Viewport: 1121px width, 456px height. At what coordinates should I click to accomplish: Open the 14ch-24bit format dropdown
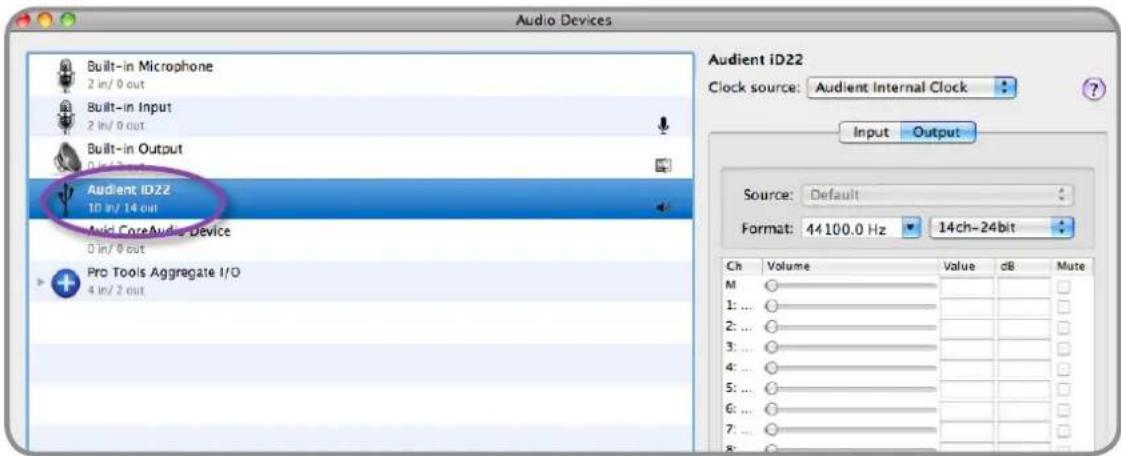tap(1002, 229)
